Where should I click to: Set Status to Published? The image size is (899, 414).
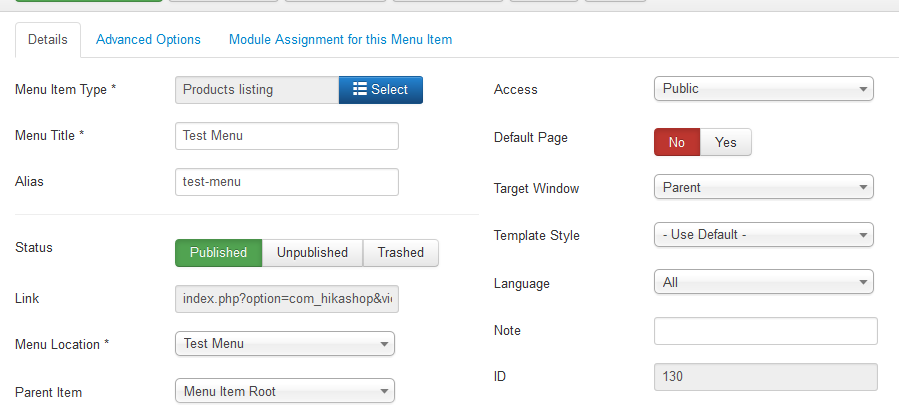click(218, 253)
